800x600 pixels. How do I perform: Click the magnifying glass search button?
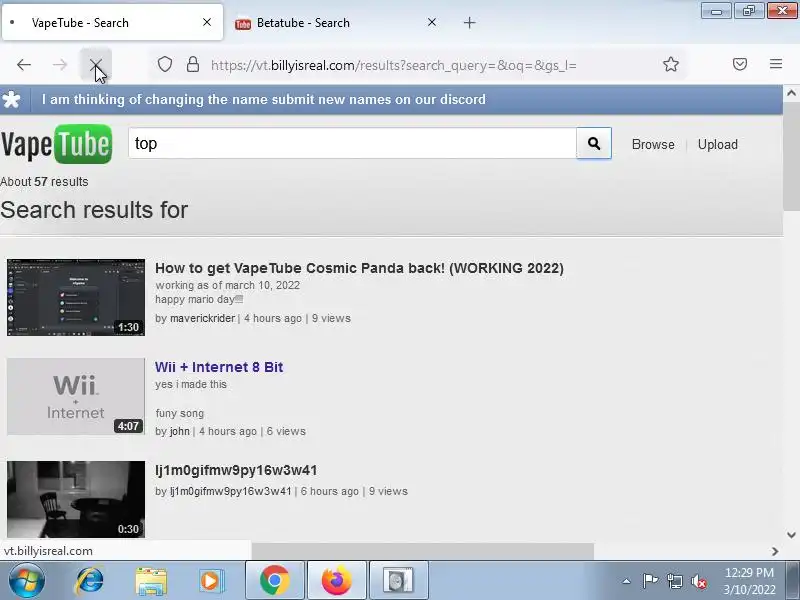[594, 143]
